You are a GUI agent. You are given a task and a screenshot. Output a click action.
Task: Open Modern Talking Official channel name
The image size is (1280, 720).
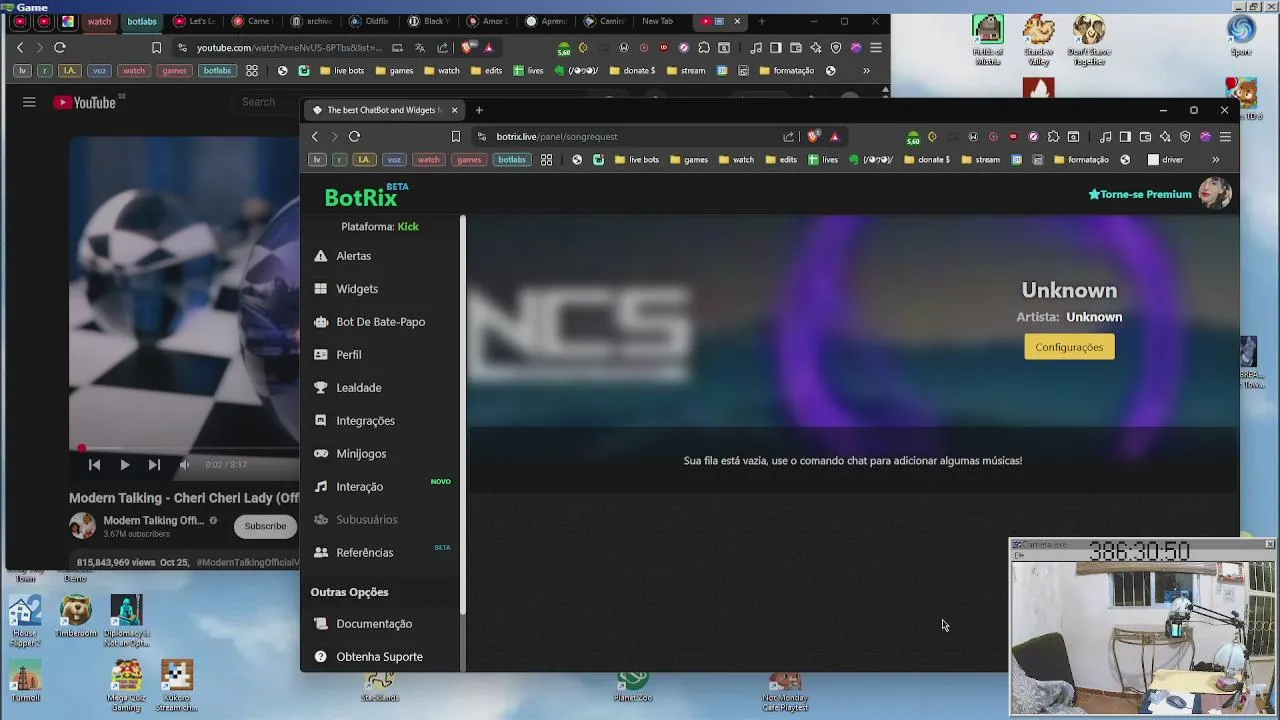point(153,521)
